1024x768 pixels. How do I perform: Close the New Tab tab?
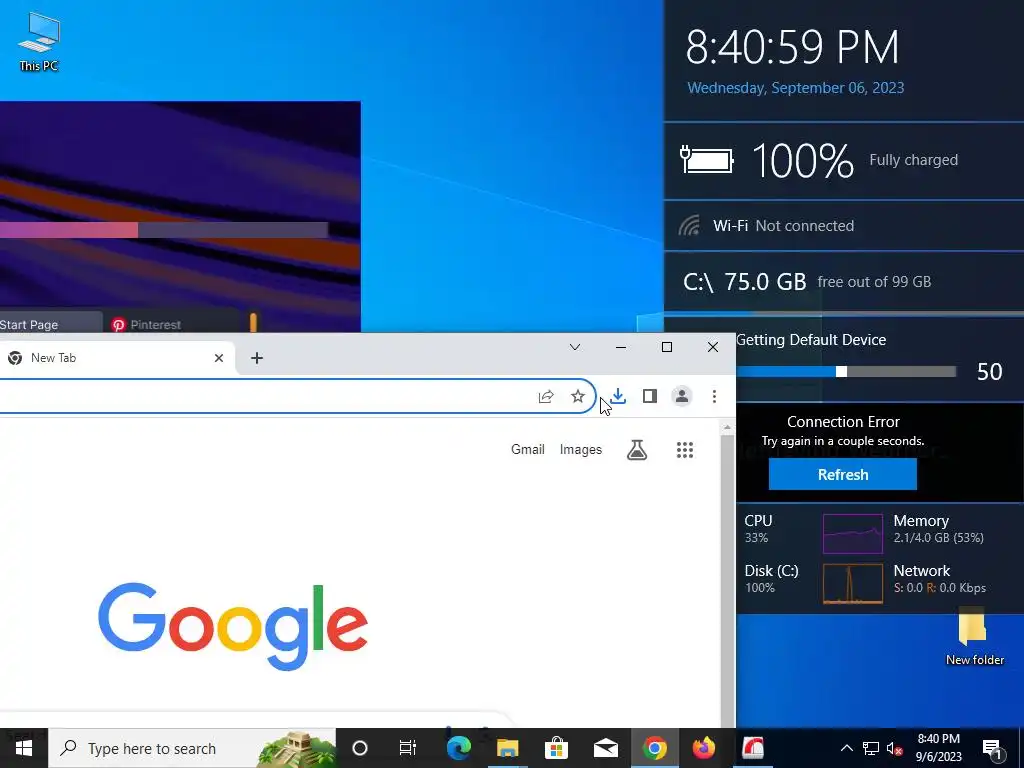pos(219,358)
